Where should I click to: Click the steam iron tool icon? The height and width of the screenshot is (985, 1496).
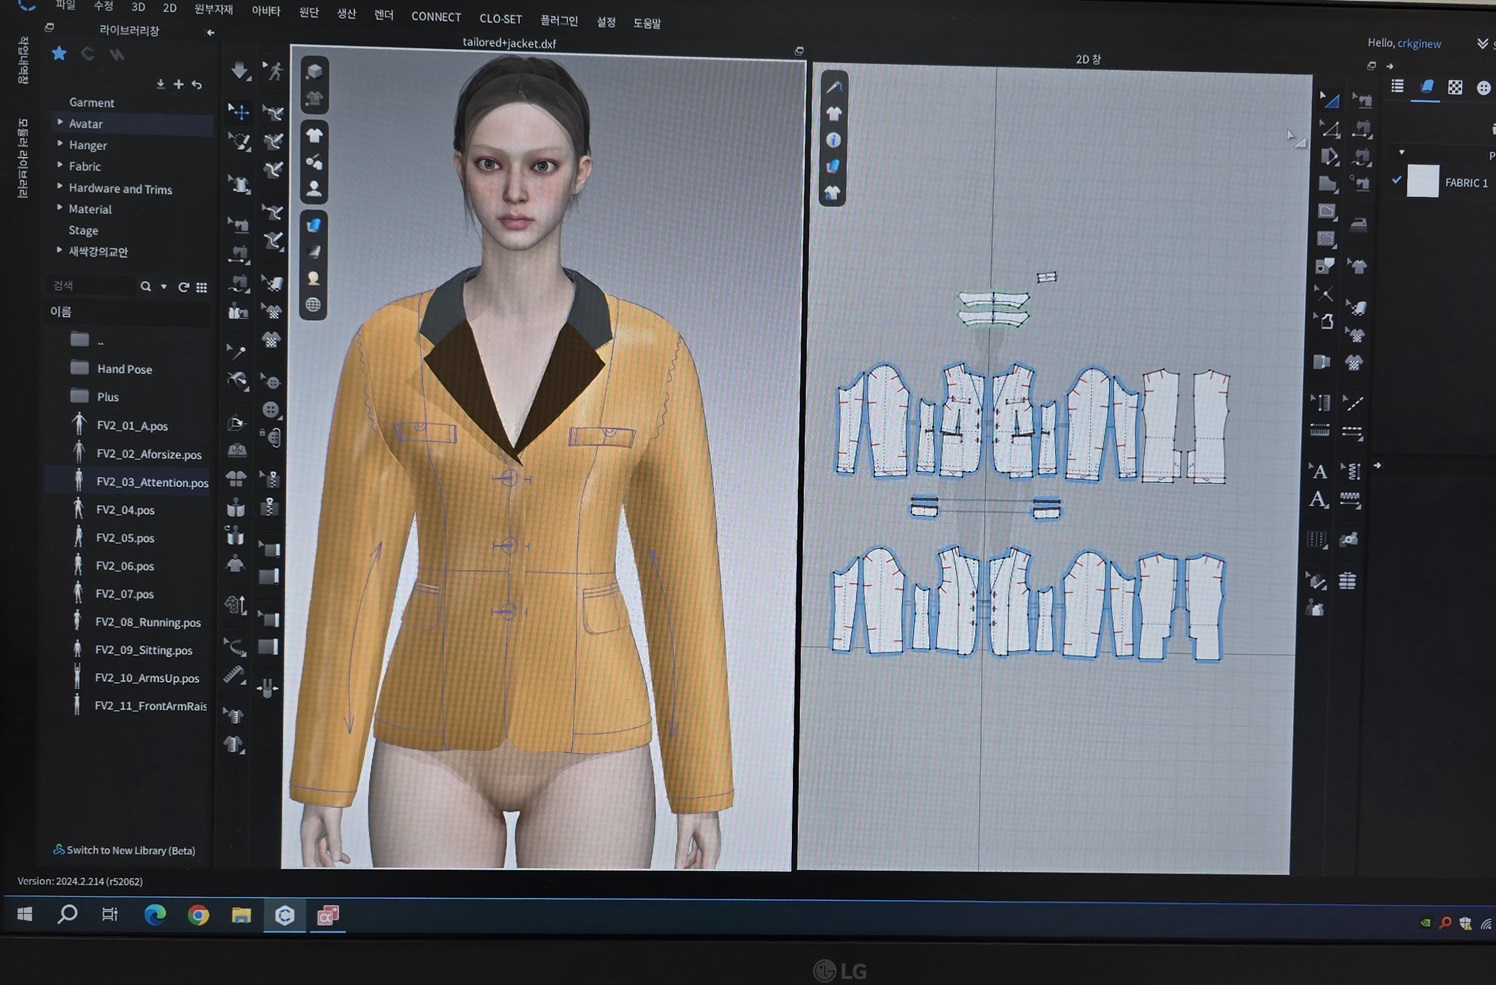(1358, 224)
